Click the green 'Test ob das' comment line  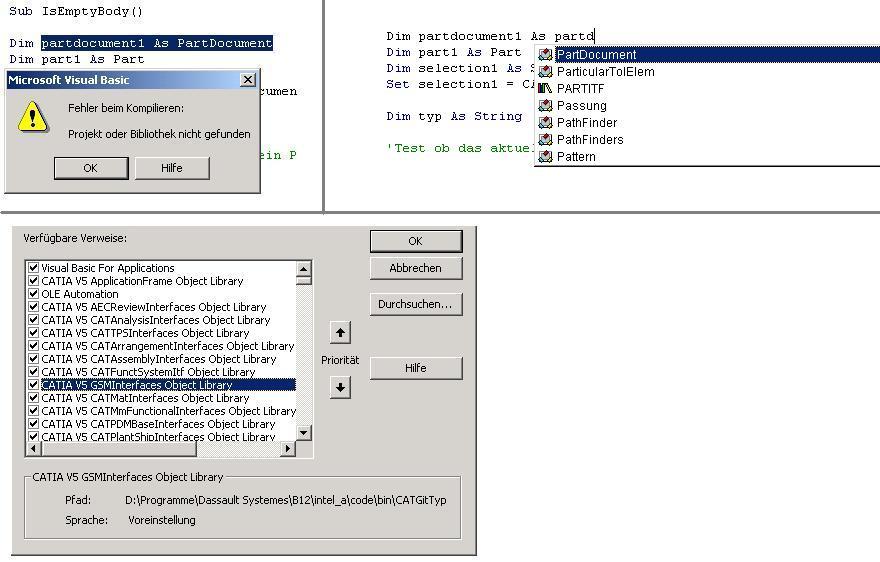(x=460, y=148)
